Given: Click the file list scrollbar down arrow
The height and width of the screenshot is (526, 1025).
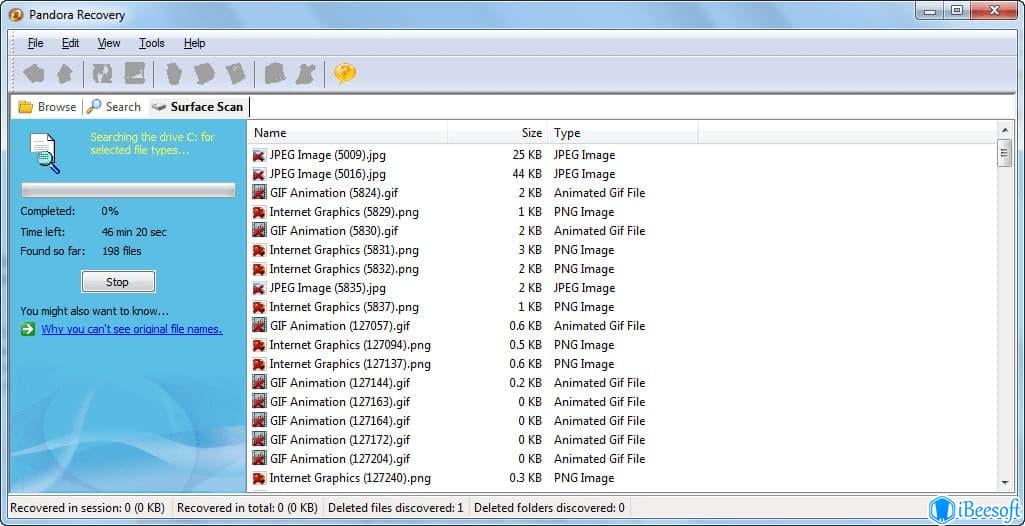Looking at the screenshot, I should tap(1005, 483).
